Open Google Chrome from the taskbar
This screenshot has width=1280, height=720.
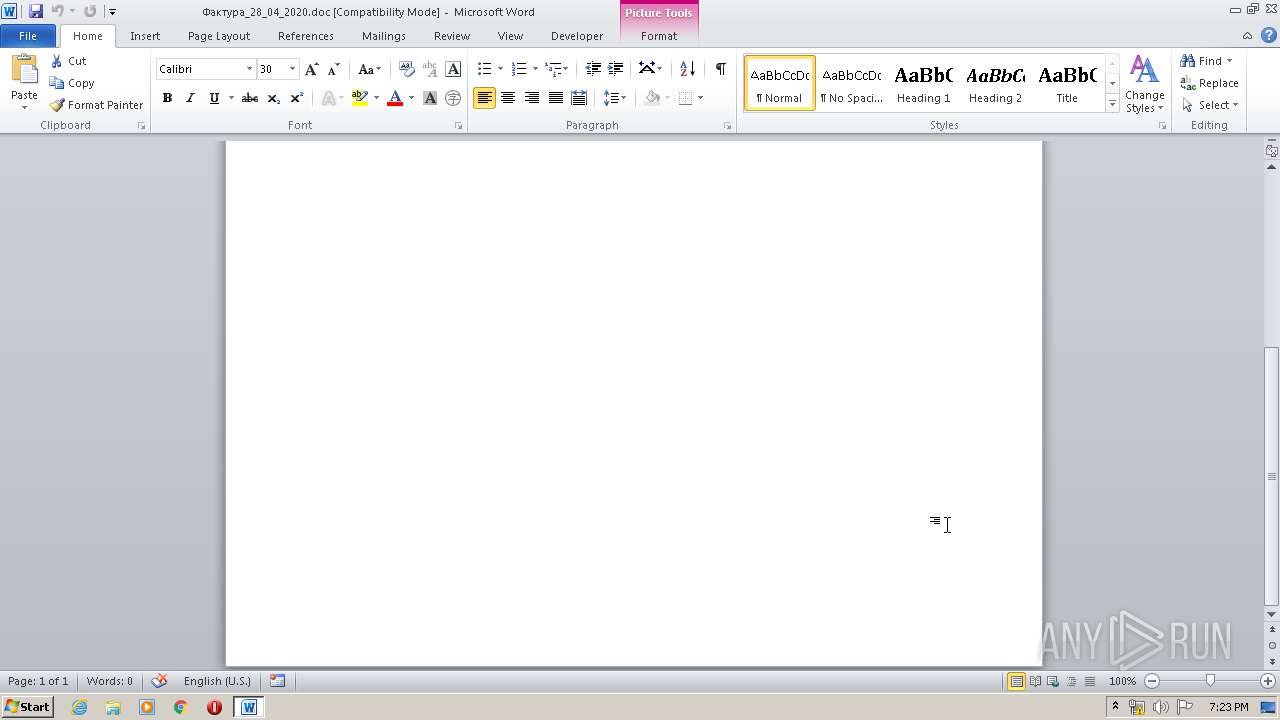[x=180, y=707]
